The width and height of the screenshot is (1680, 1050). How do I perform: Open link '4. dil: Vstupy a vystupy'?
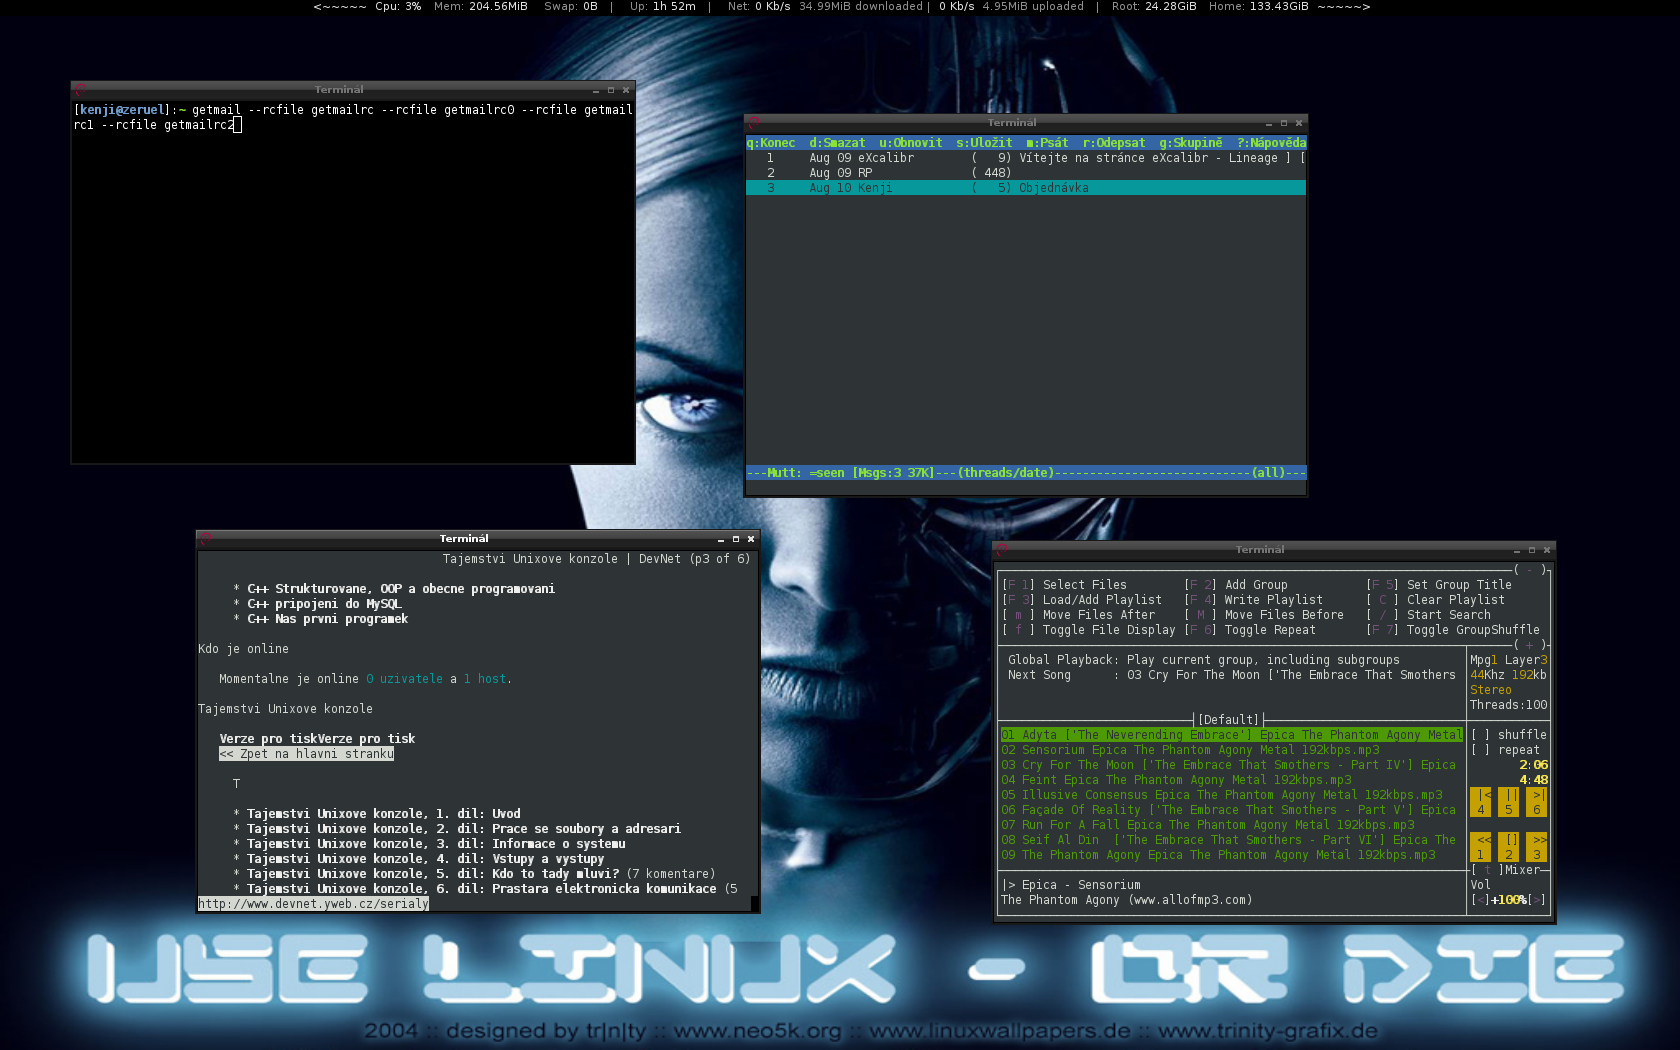[426, 859]
